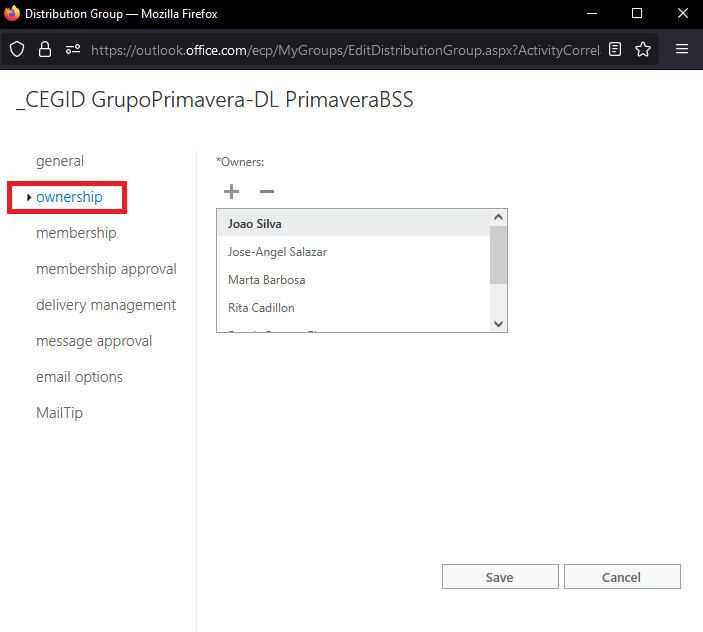This screenshot has height=632, width=703.
Task: Close the Distribution Group window
Action: (682, 13)
